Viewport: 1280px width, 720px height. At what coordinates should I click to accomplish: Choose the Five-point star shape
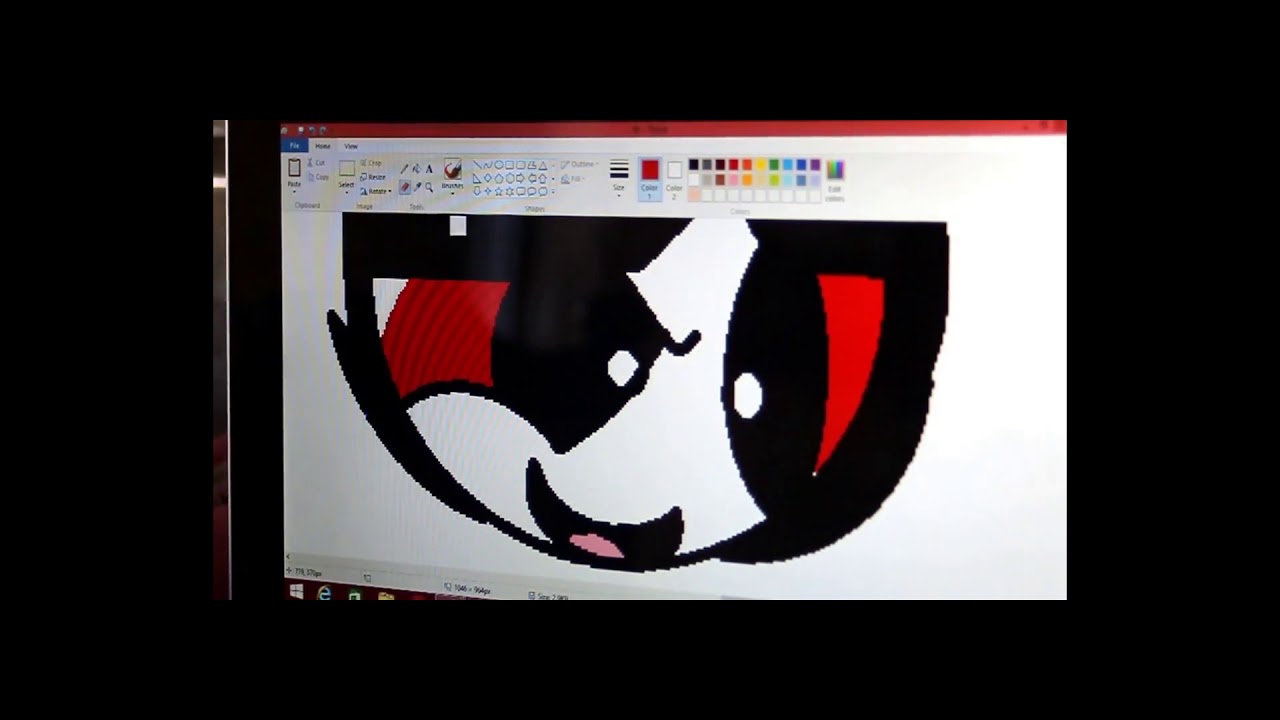[x=498, y=191]
